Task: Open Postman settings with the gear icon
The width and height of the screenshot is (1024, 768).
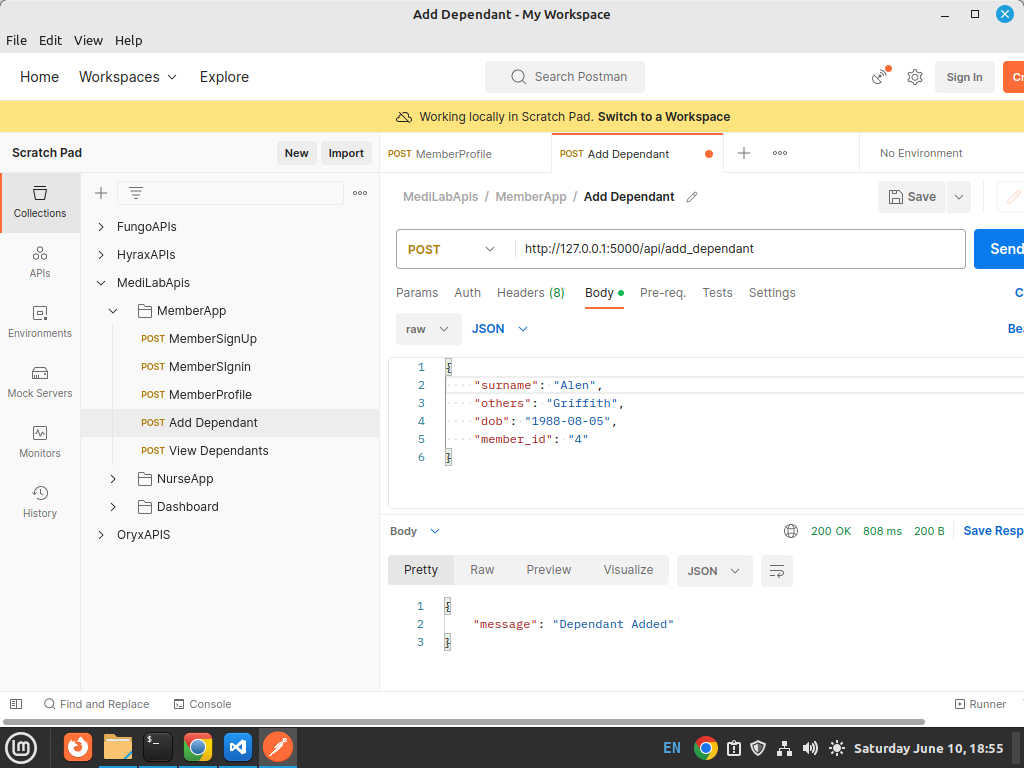Action: (x=914, y=77)
